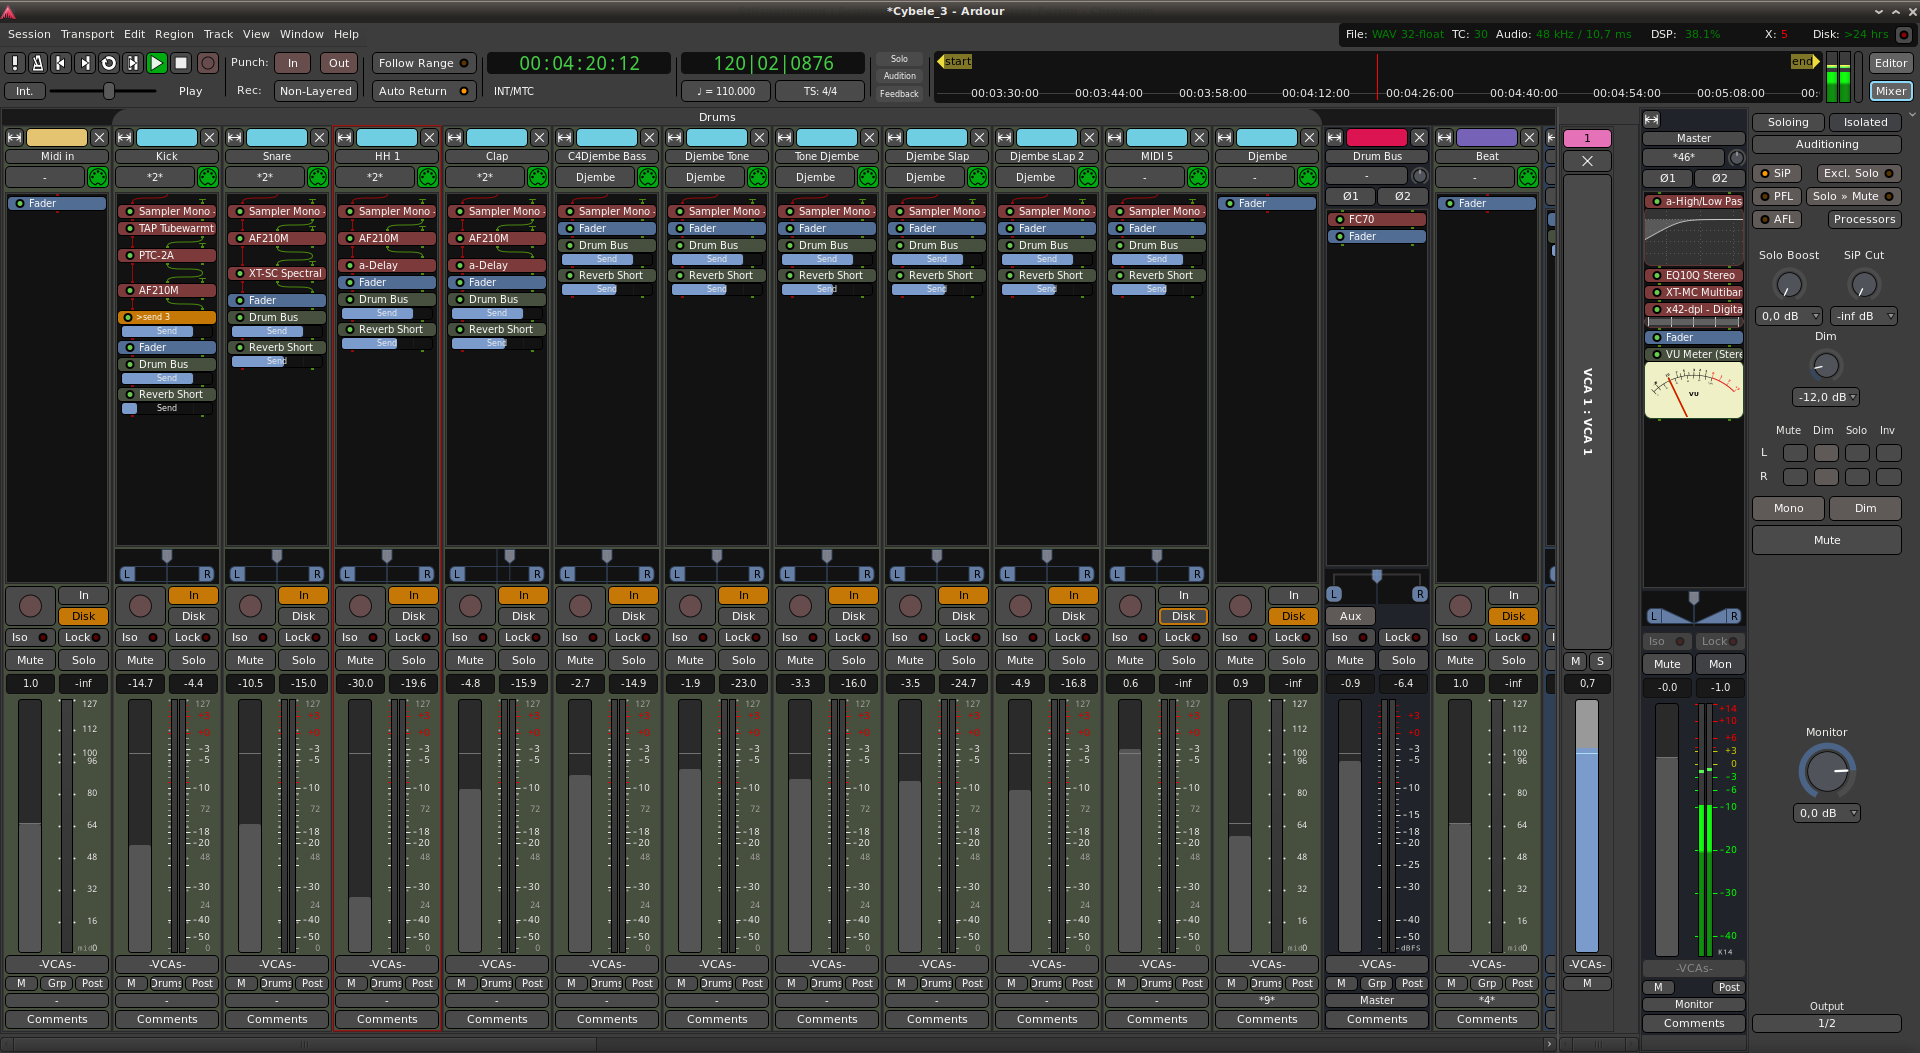
Task: Toggle strip width icon on Midi in strip
Action: coord(15,138)
